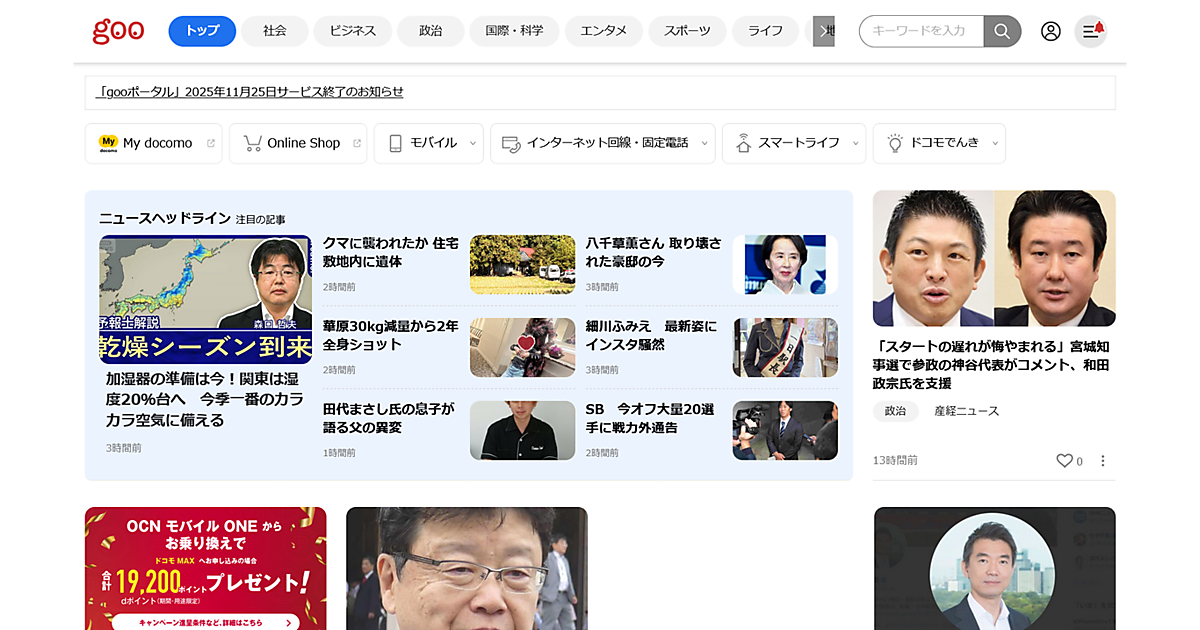
Task: Open the circular portrait card at bottom right
Action: (x=994, y=568)
